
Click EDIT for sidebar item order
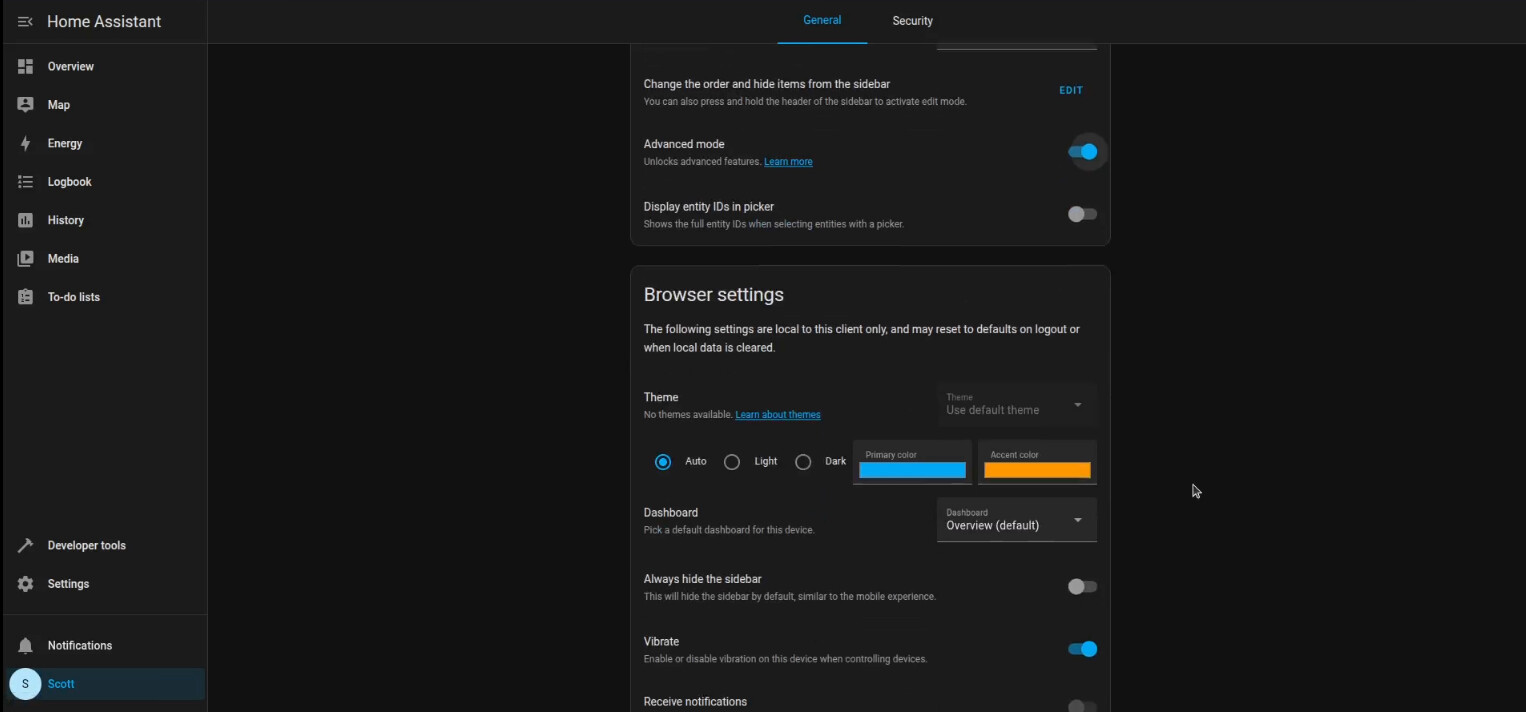(1071, 90)
